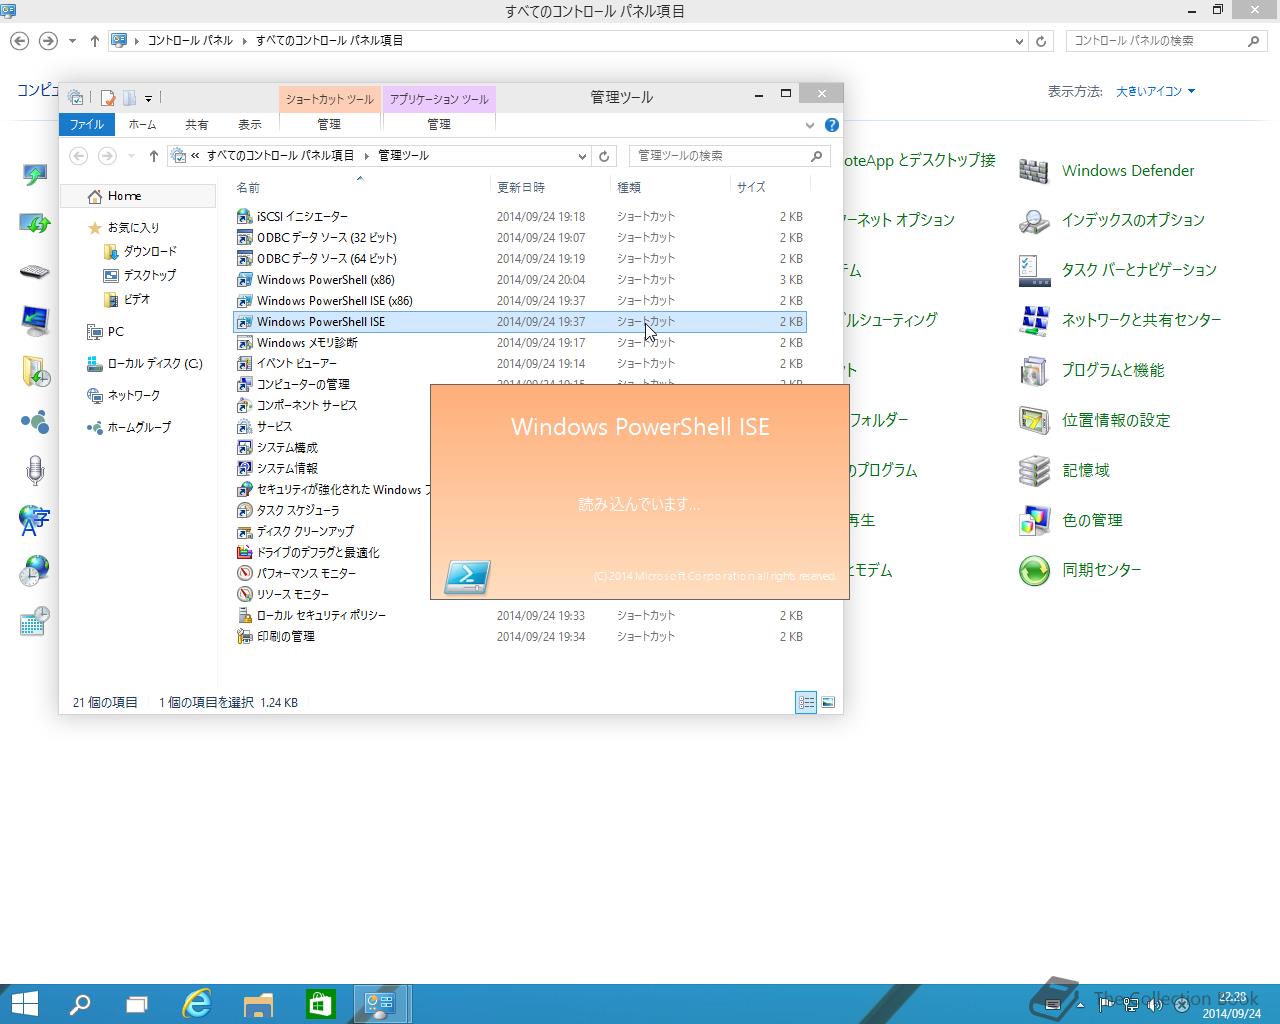Switch to the ホーム ribbon tab
The height and width of the screenshot is (1024, 1280).
coord(142,125)
